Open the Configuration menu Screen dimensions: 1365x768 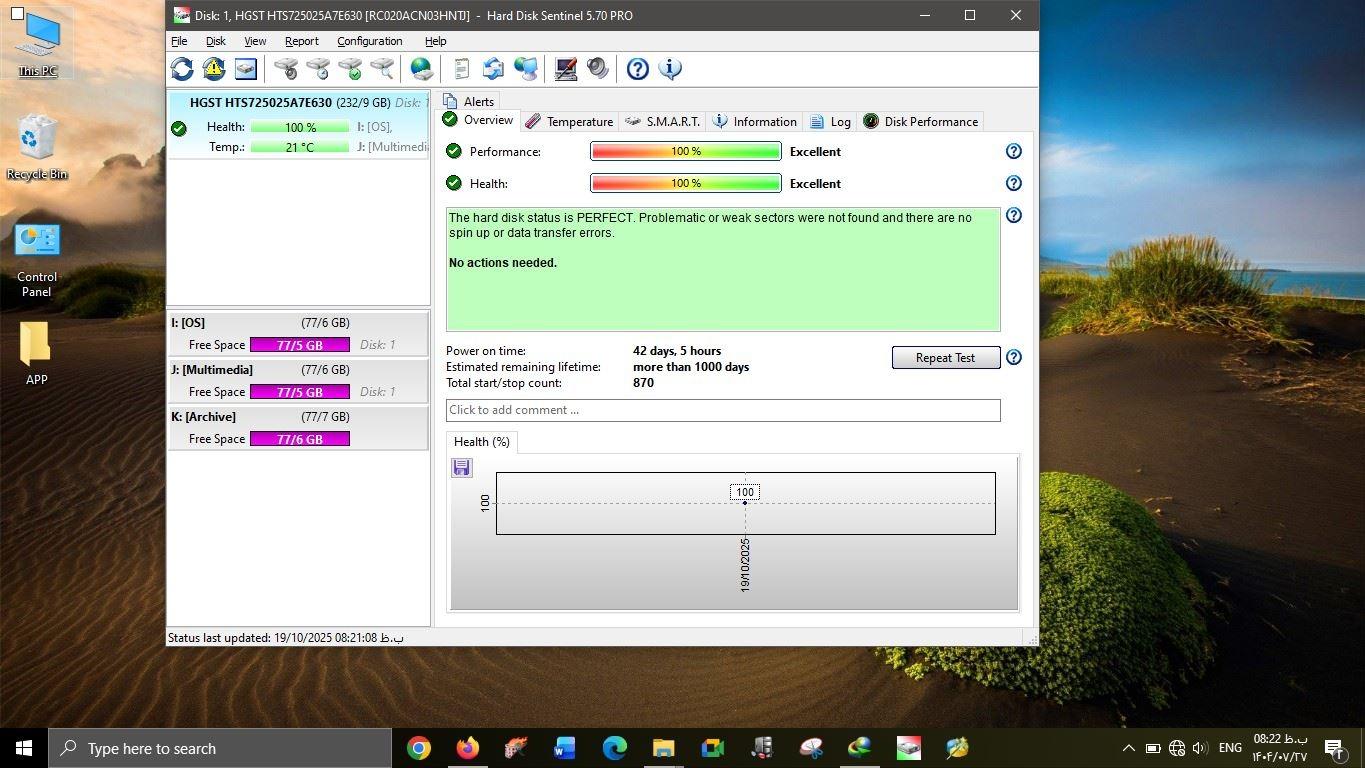(x=369, y=41)
